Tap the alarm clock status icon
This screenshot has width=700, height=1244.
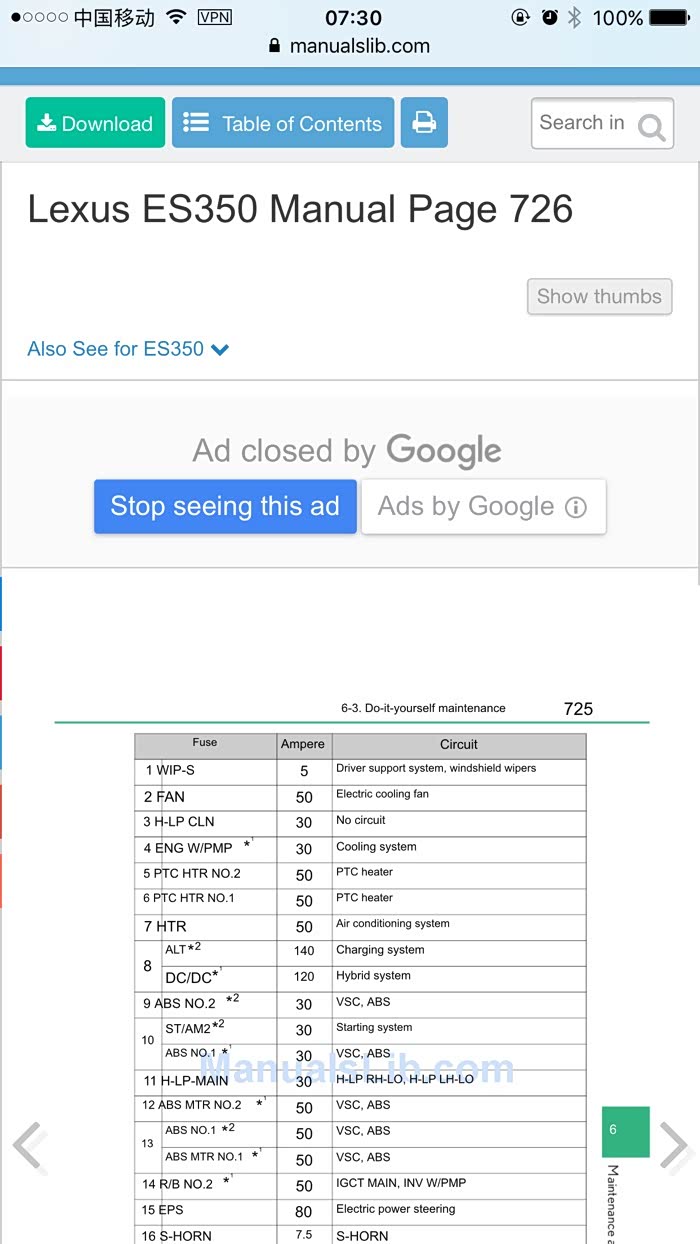[549, 18]
